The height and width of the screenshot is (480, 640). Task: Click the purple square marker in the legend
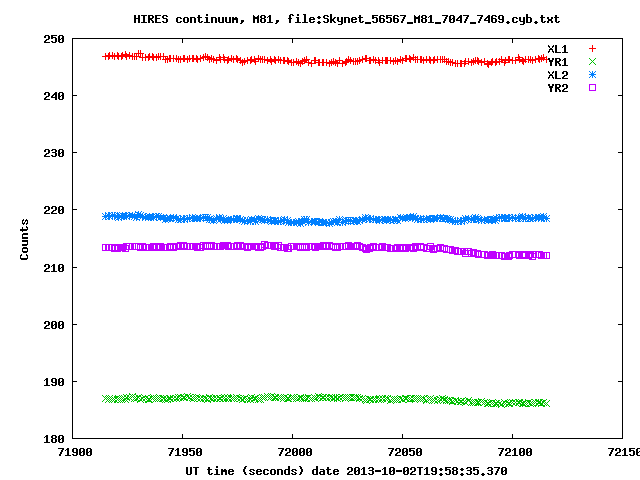(x=592, y=87)
